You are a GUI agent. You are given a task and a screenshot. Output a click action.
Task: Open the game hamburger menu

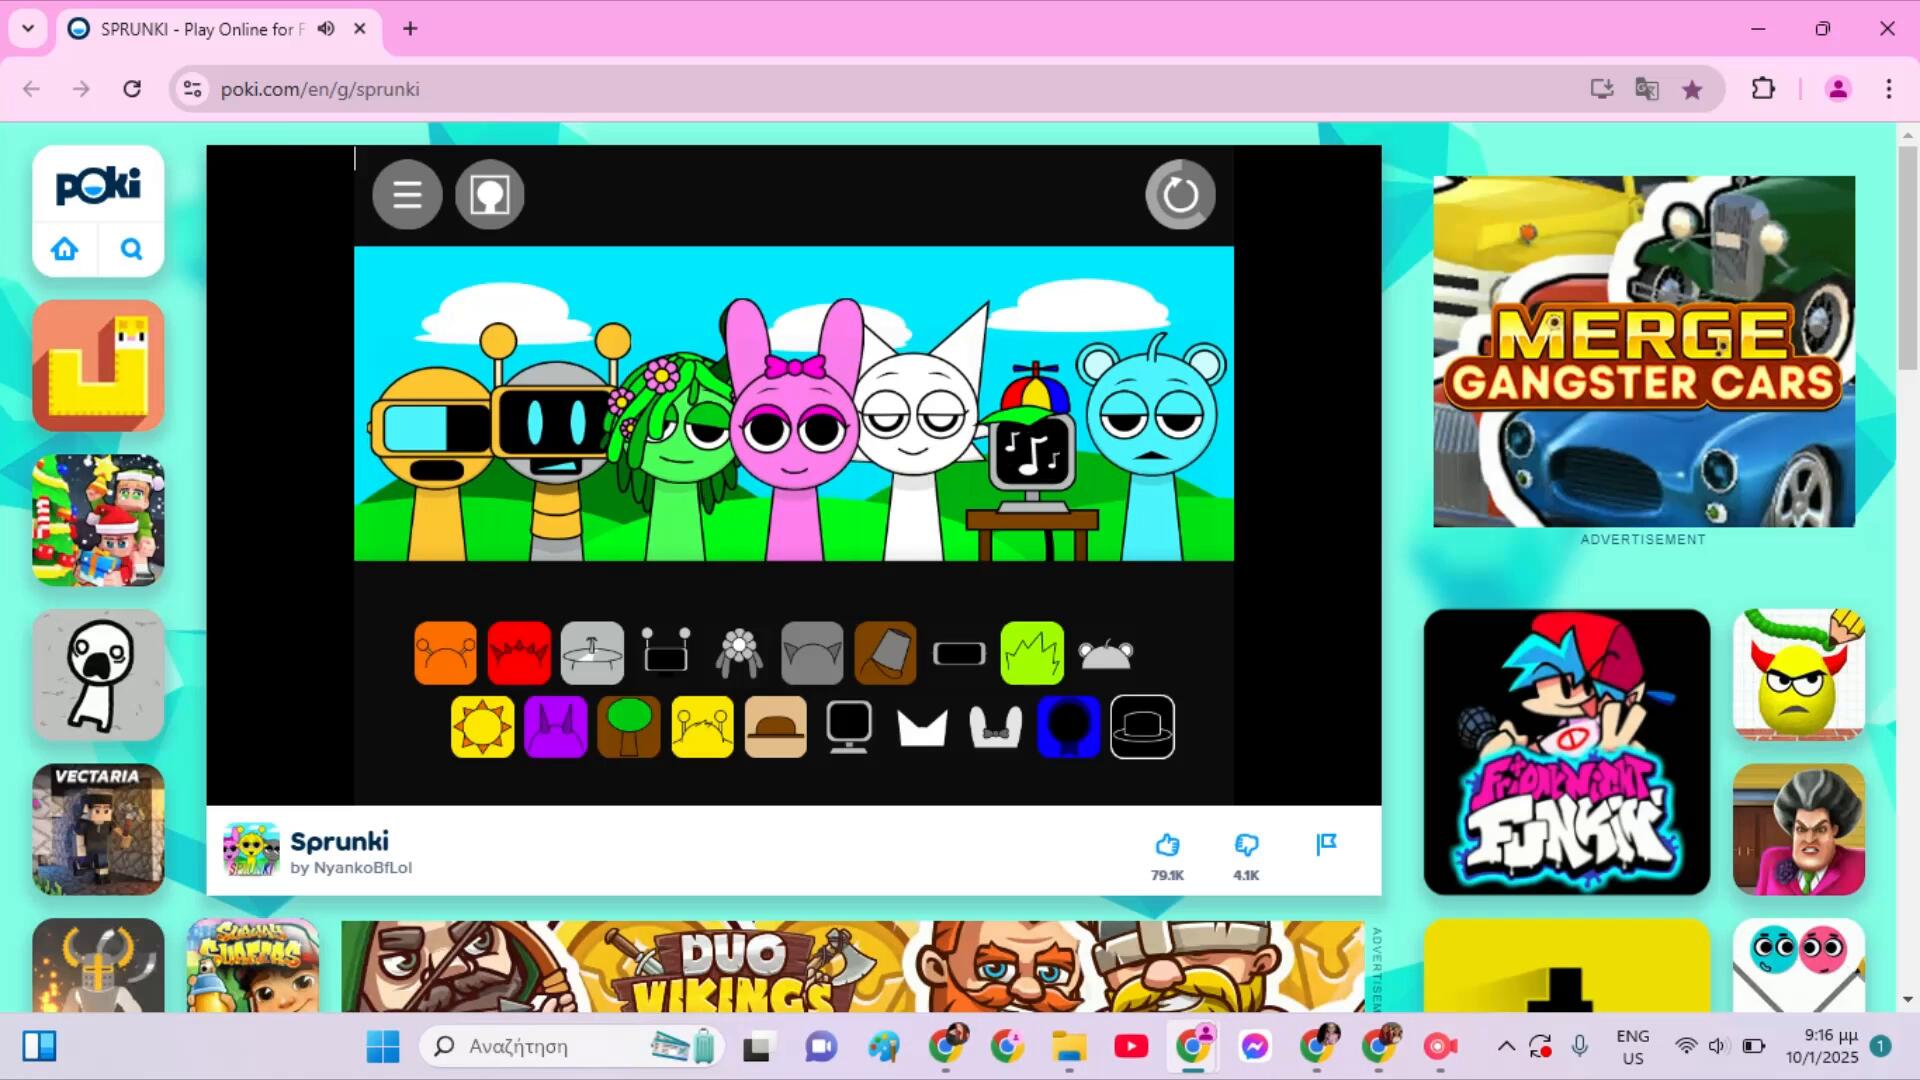(407, 195)
